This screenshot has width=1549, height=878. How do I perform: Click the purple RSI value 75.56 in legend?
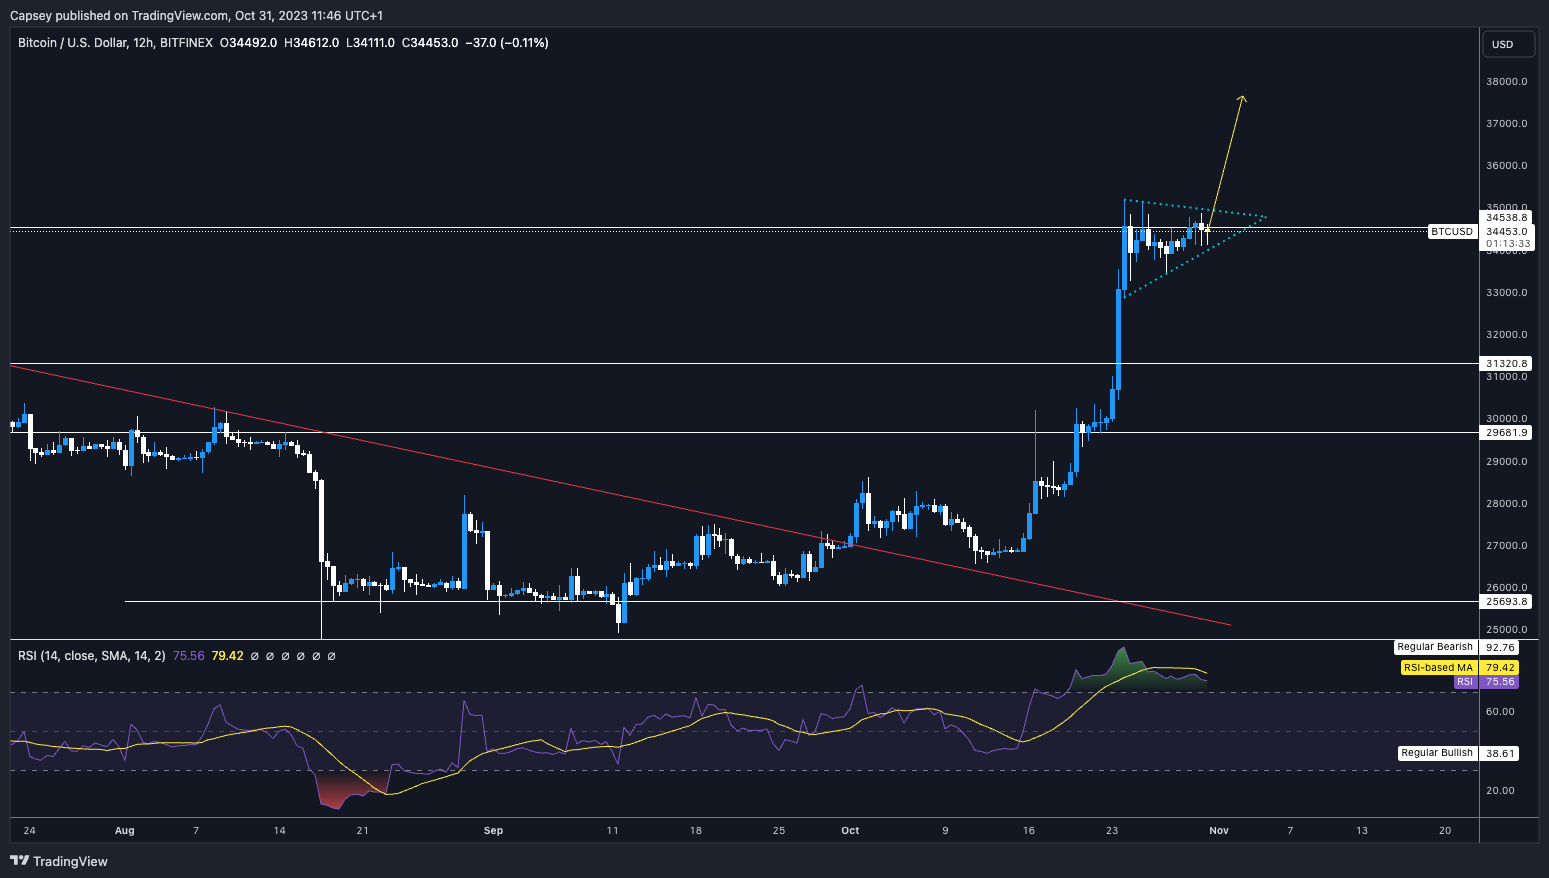click(x=188, y=656)
